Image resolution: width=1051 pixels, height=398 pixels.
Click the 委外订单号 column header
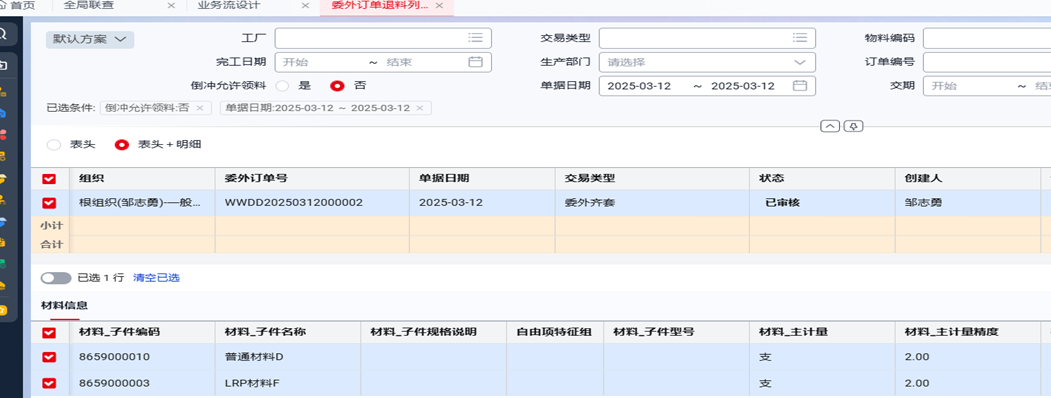pyautogui.click(x=312, y=179)
